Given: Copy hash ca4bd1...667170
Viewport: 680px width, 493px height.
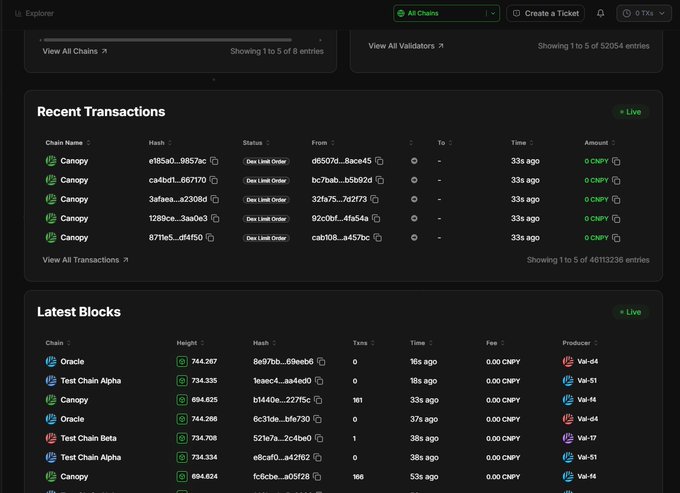Looking at the screenshot, I should (214, 180).
